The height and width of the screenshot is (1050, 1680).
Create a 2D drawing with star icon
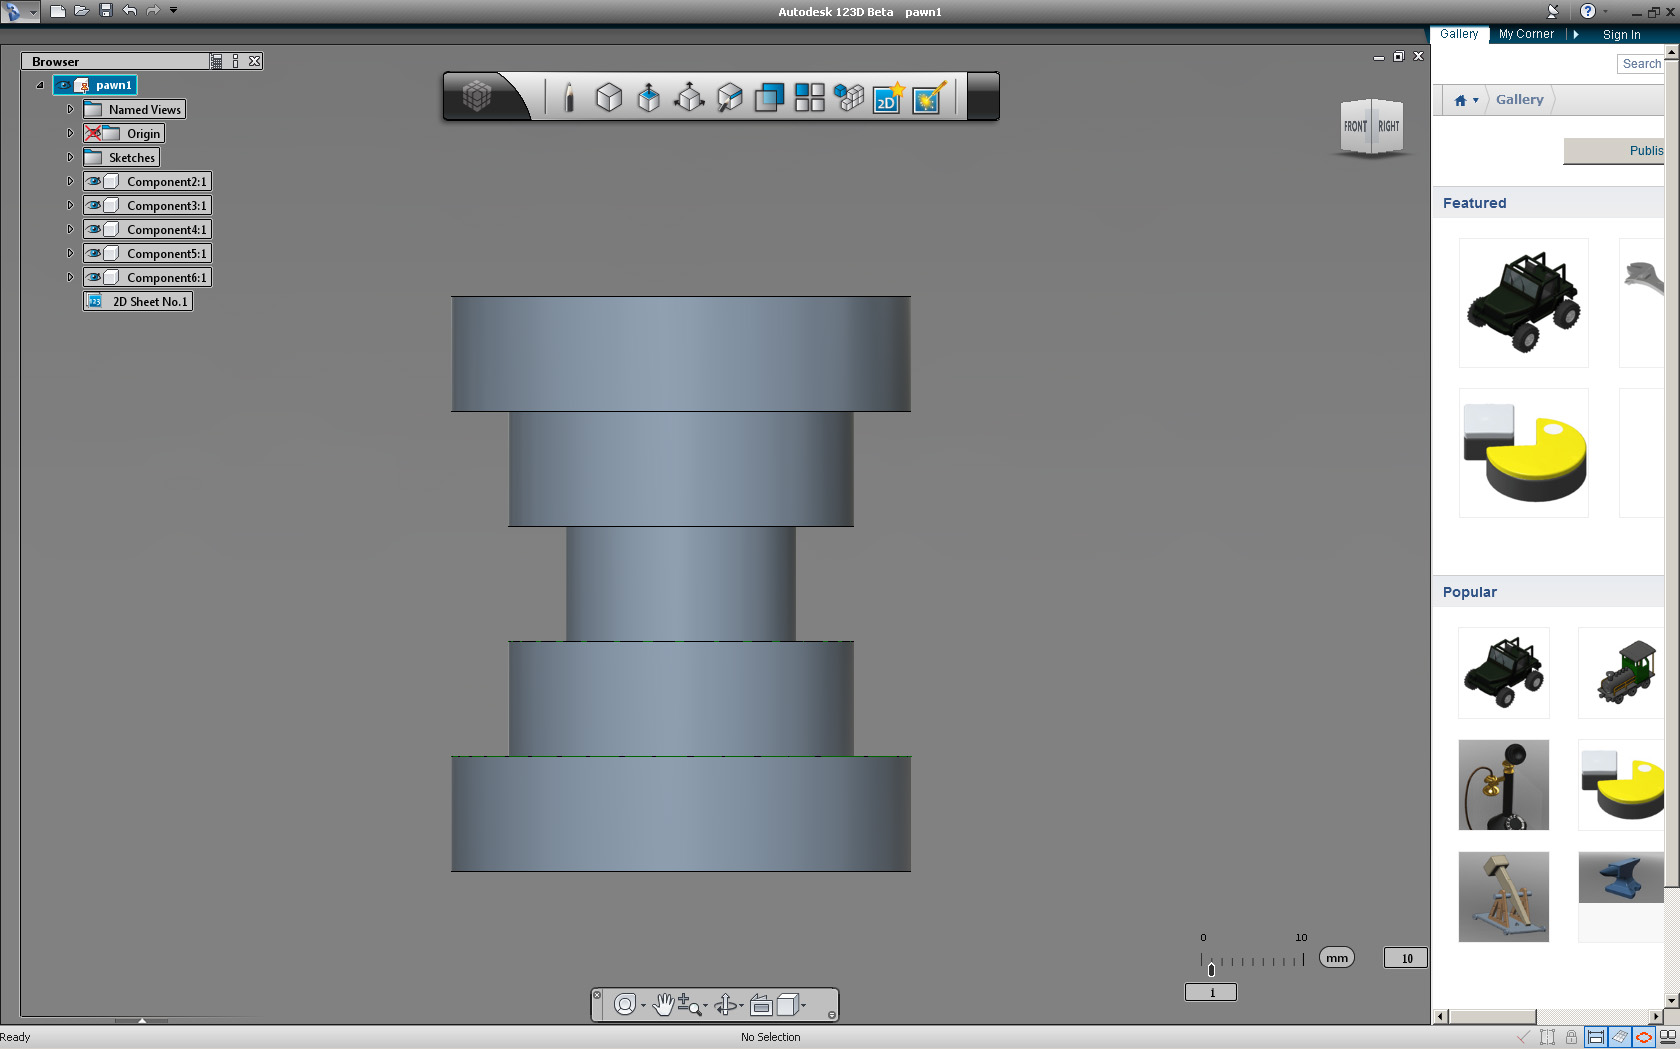[888, 97]
